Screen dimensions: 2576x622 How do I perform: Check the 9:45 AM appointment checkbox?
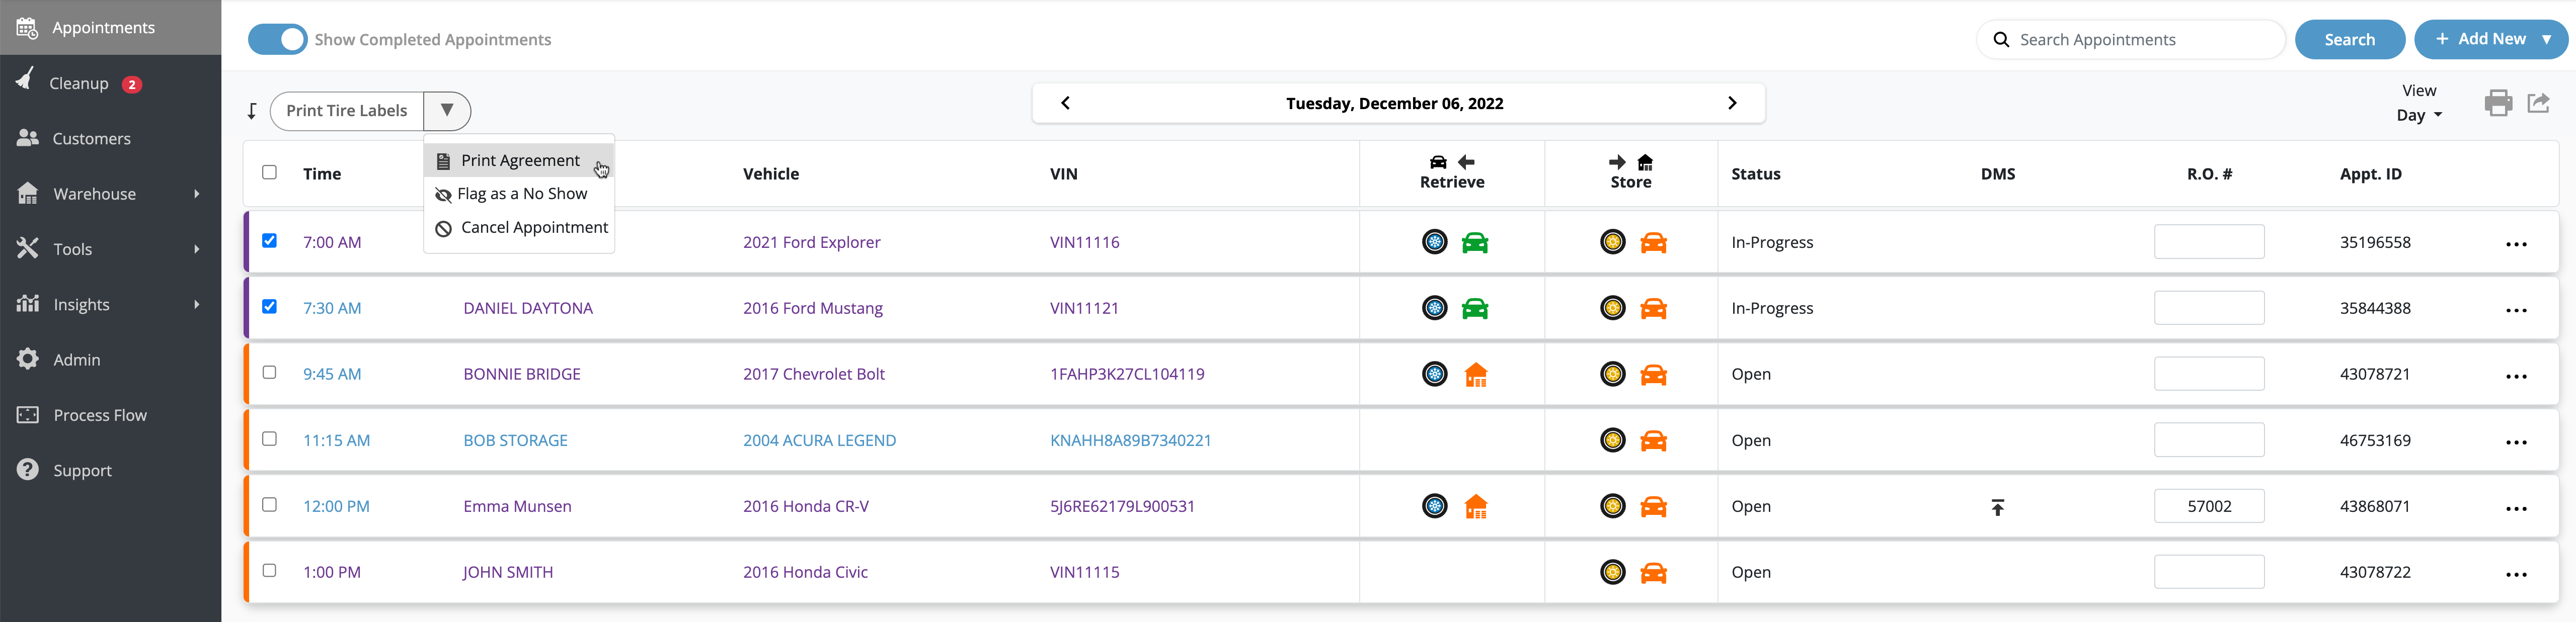click(269, 373)
